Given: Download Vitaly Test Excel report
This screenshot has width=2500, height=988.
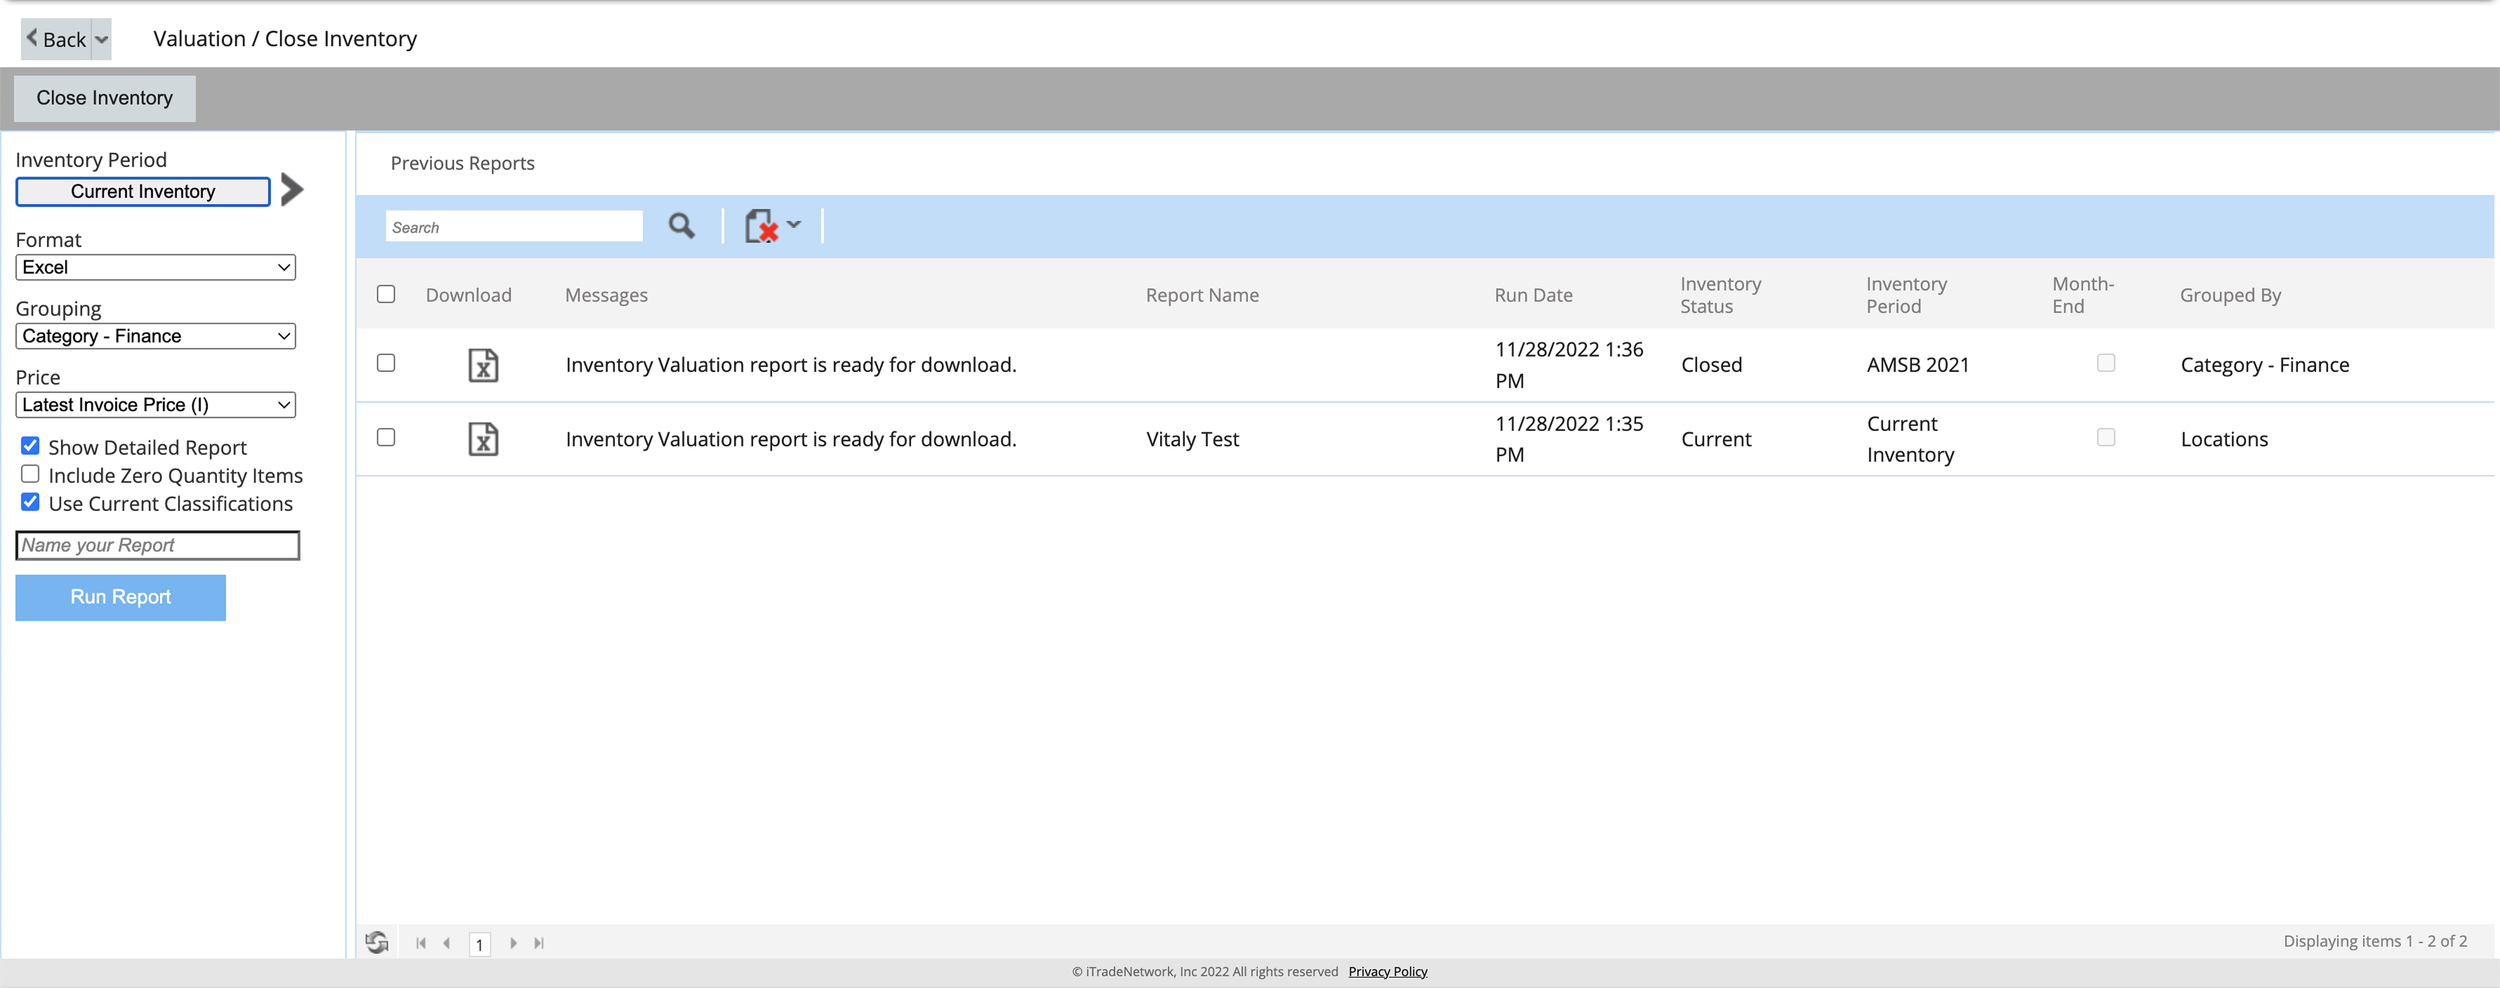Looking at the screenshot, I should (x=483, y=439).
